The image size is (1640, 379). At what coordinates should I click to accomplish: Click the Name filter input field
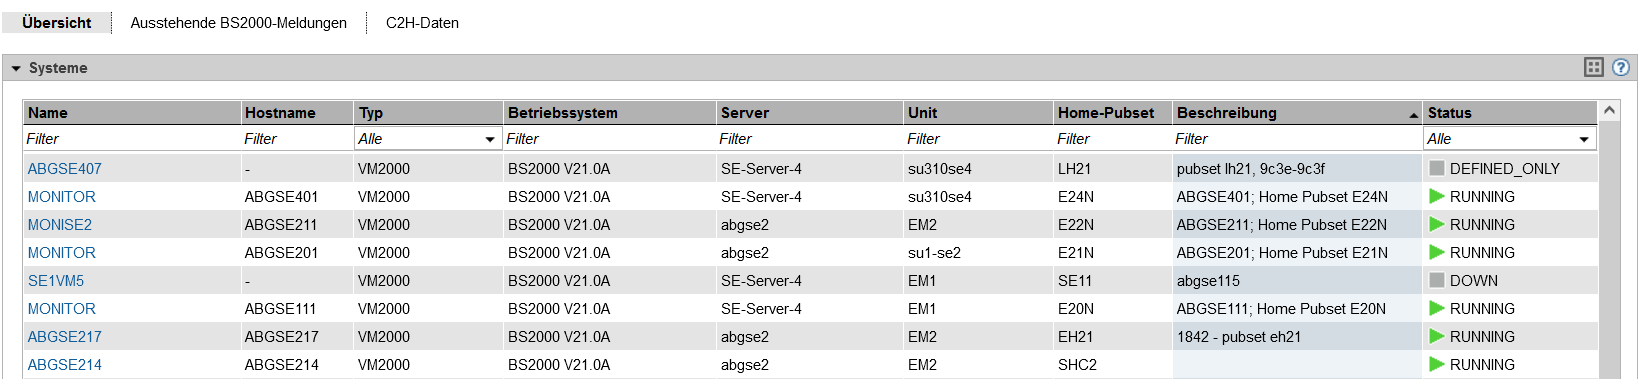(131, 139)
